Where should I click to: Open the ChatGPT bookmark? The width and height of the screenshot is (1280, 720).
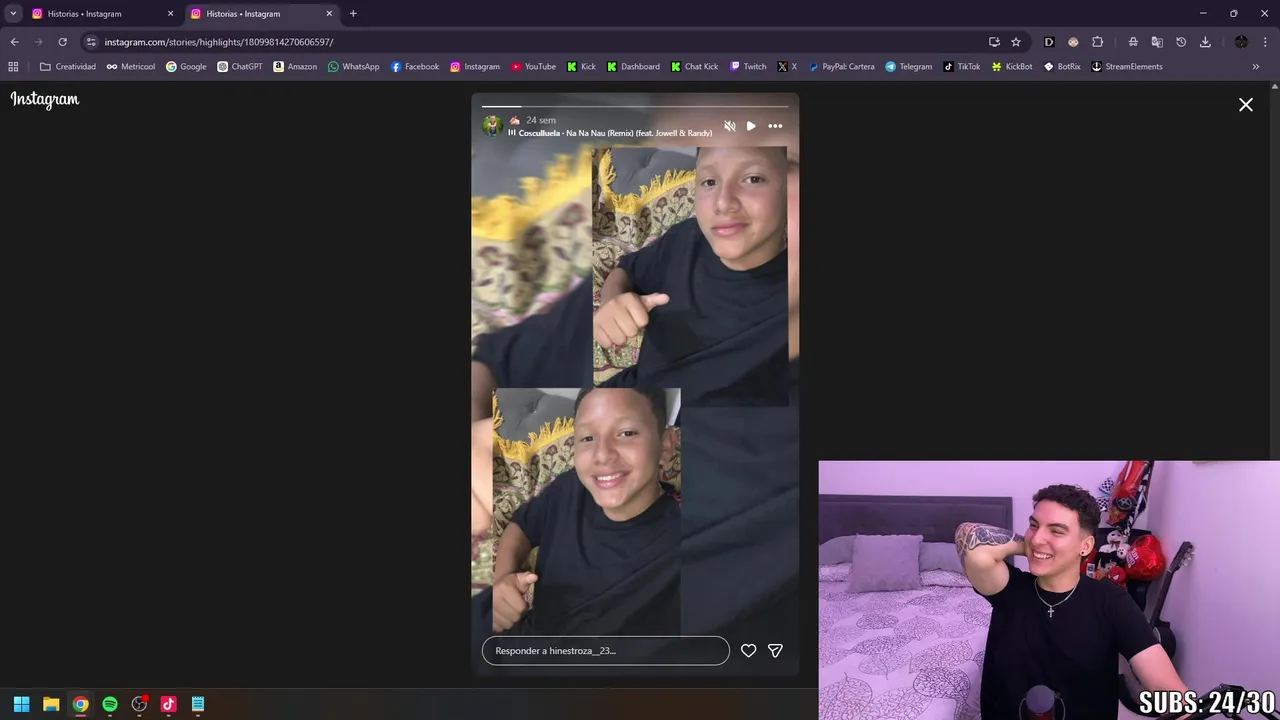tap(240, 67)
